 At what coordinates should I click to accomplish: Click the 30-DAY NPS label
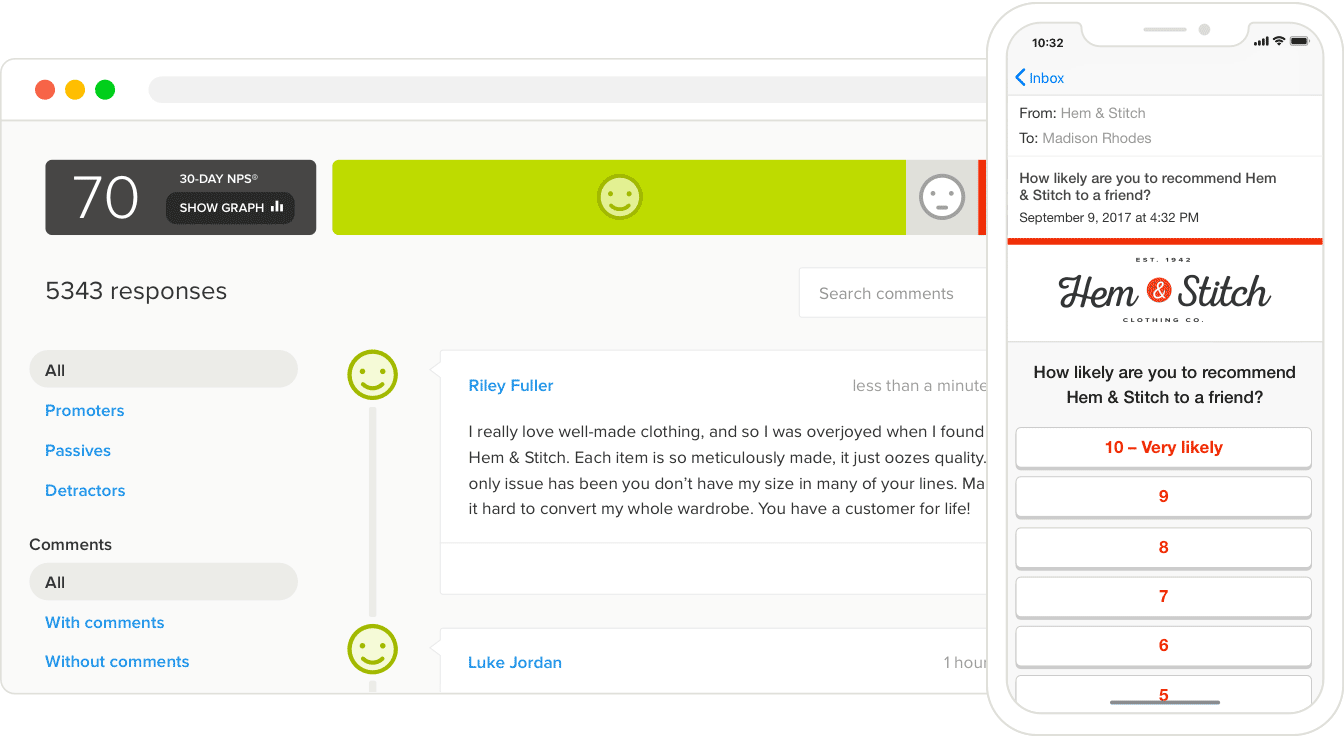[218, 179]
